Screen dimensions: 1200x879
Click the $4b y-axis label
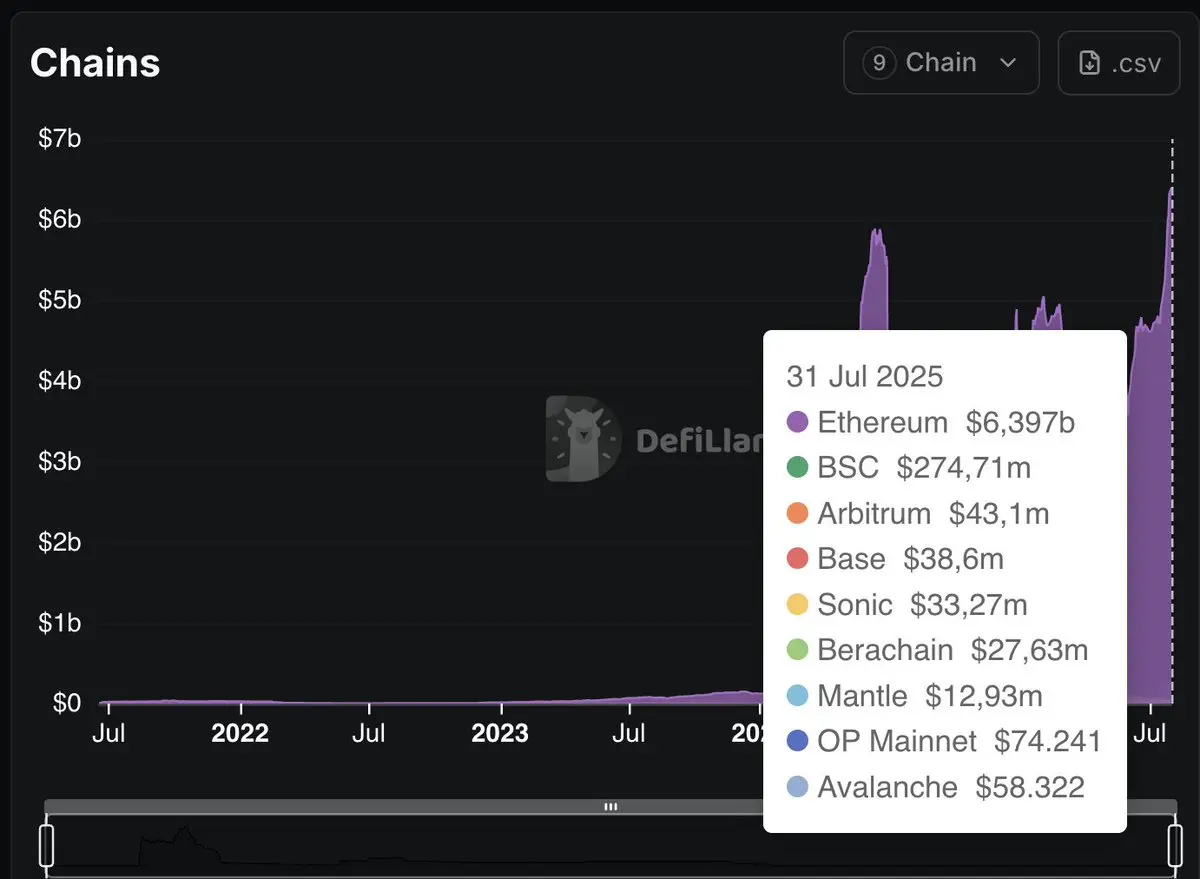(60, 381)
